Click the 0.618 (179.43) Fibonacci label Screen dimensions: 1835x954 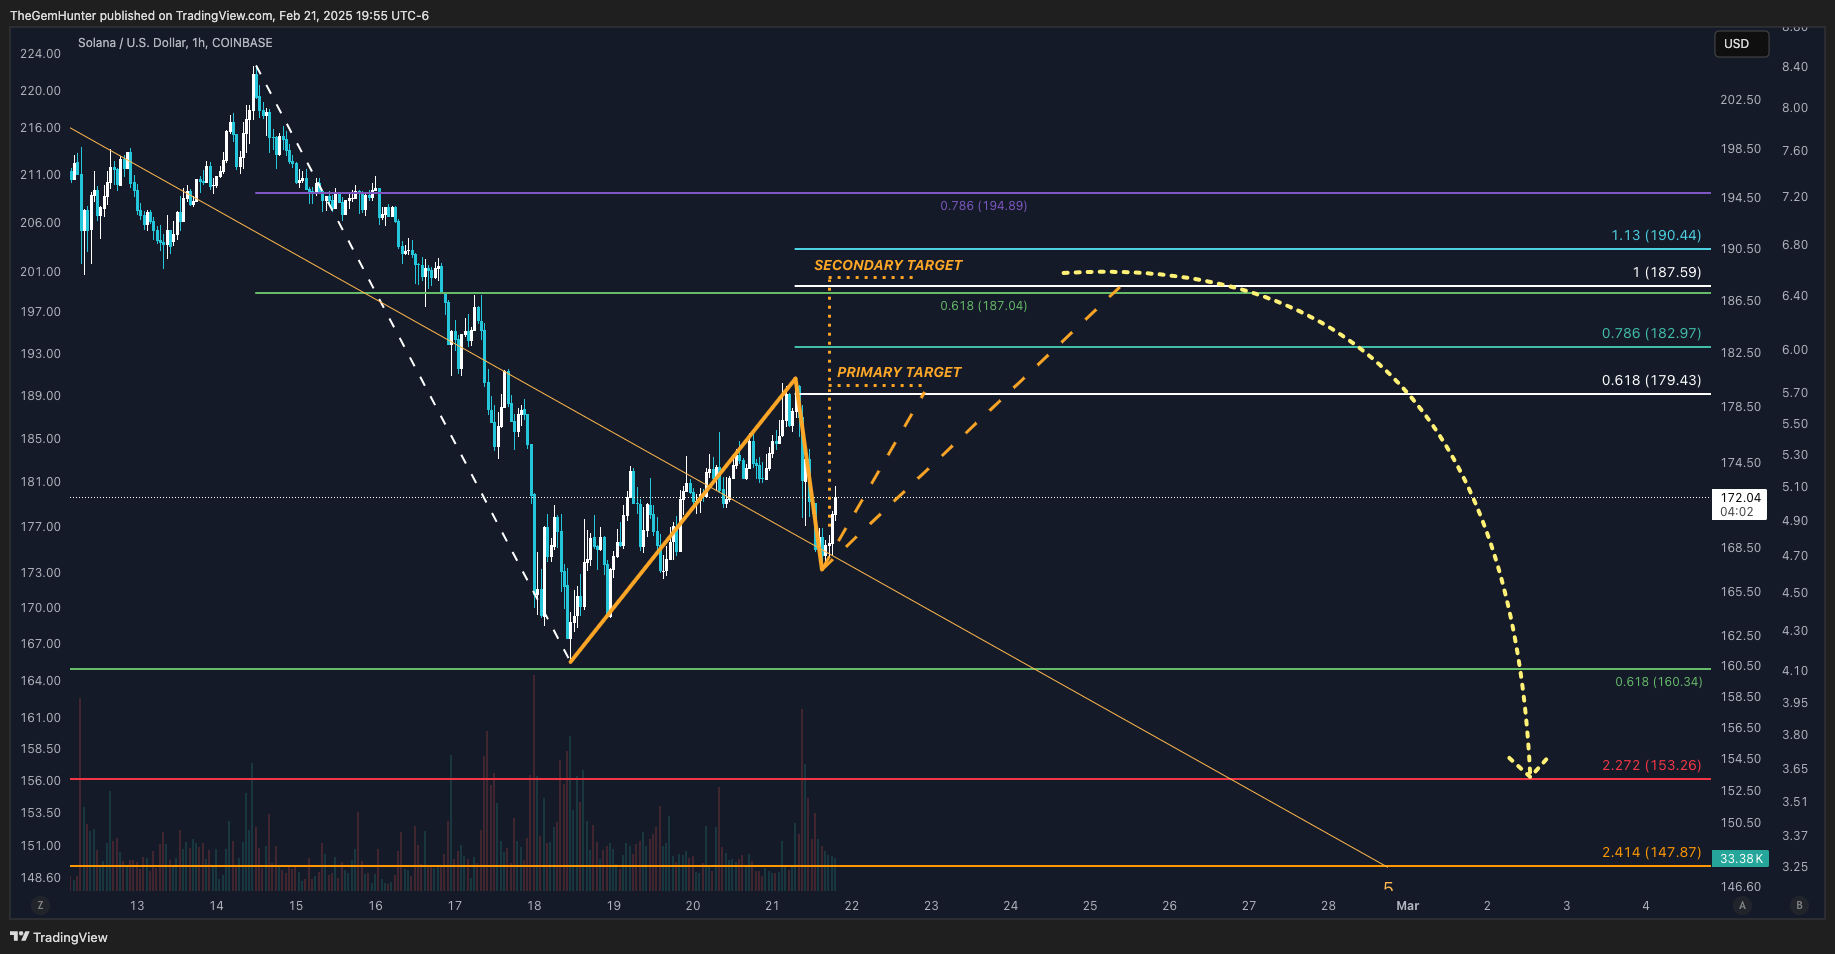(1651, 380)
